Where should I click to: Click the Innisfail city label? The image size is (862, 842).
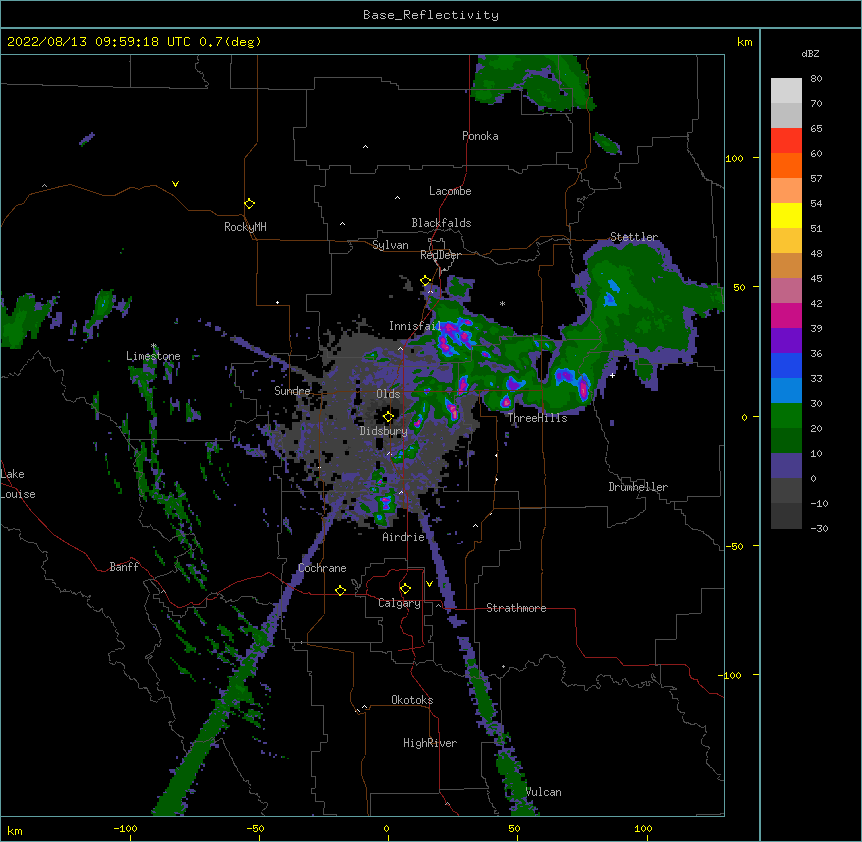[415, 326]
